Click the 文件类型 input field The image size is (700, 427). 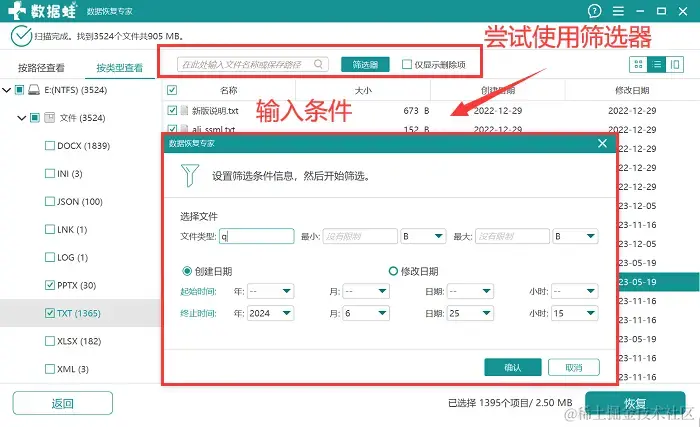[x=257, y=236]
